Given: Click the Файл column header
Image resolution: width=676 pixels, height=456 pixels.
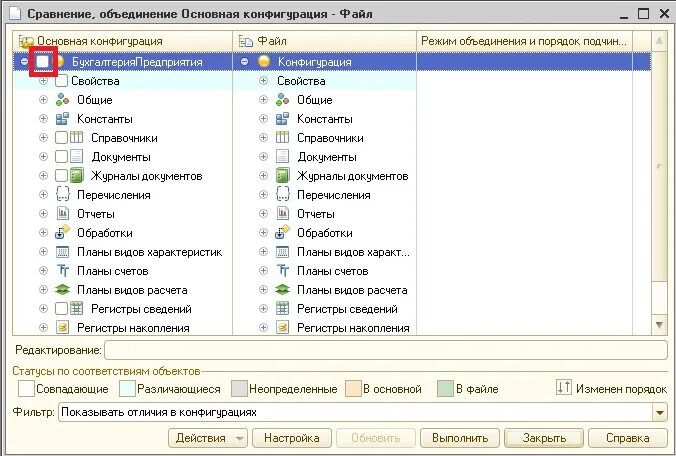Looking at the screenshot, I should click(325, 41).
